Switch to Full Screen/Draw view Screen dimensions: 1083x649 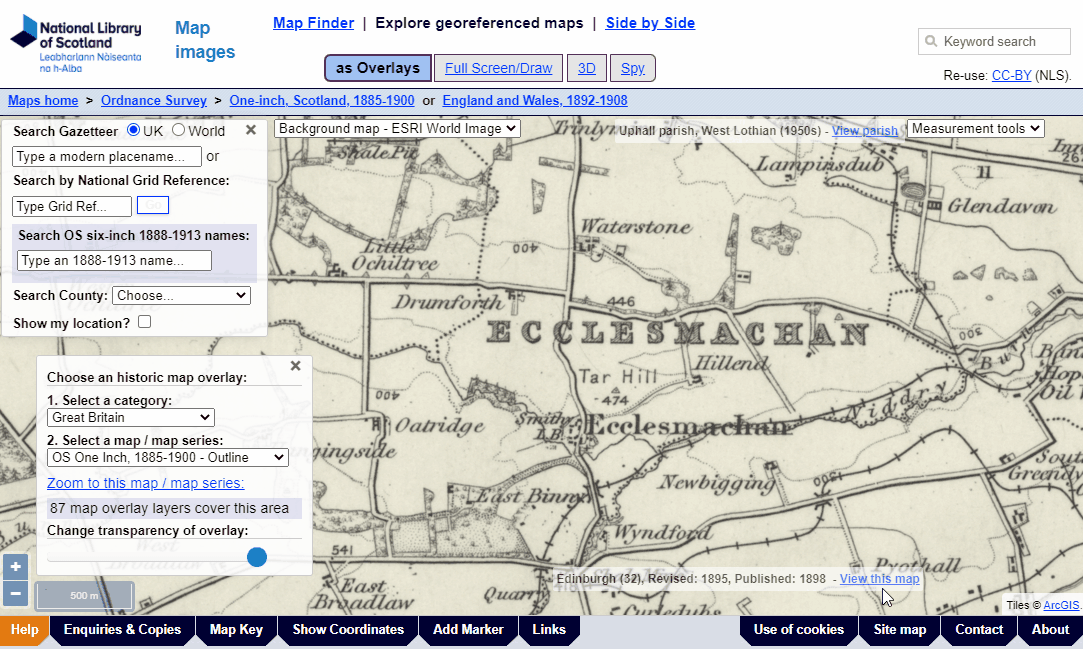coord(499,68)
